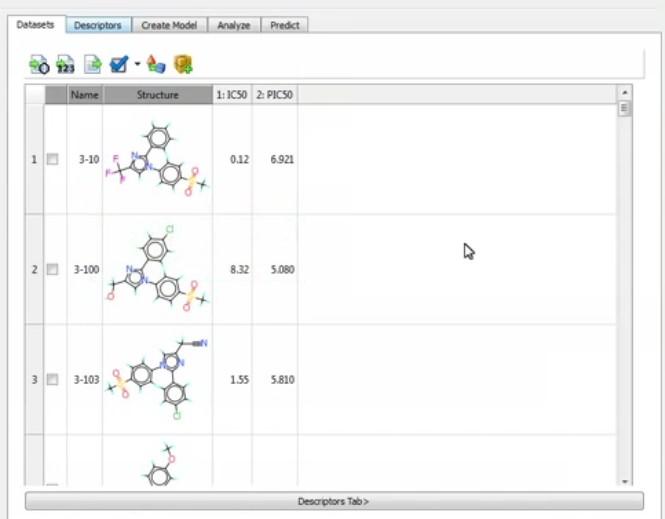The height and width of the screenshot is (519, 665).
Task: Open the Create Model tab
Action: (x=169, y=25)
